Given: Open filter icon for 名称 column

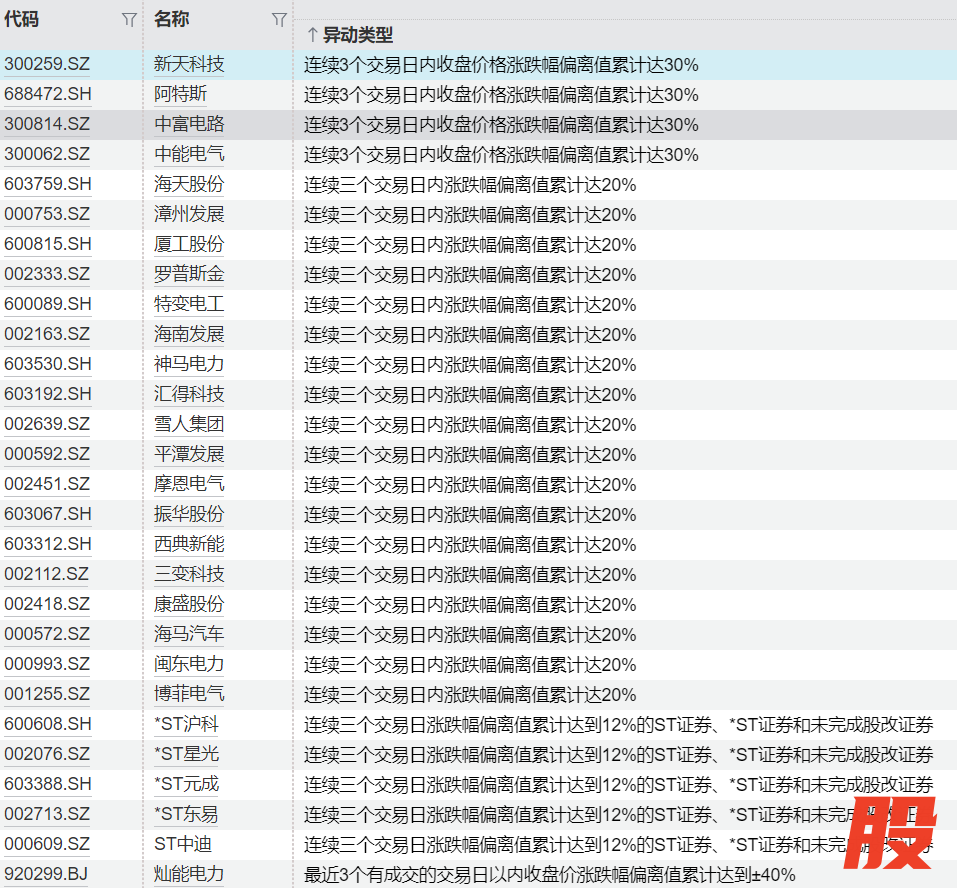Looking at the screenshot, I should [x=279, y=20].
